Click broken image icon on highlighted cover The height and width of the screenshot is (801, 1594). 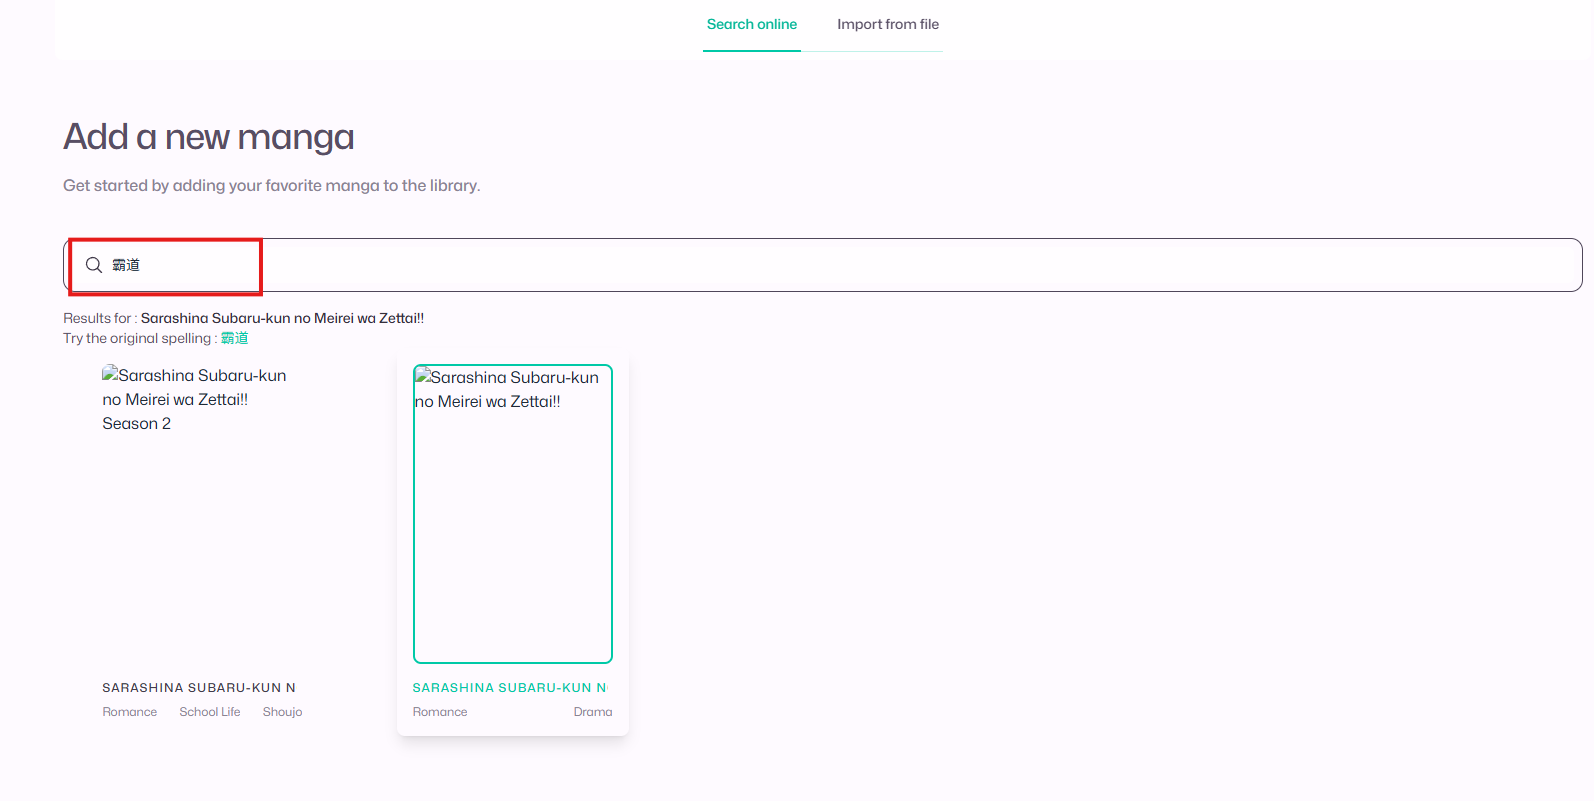(423, 377)
